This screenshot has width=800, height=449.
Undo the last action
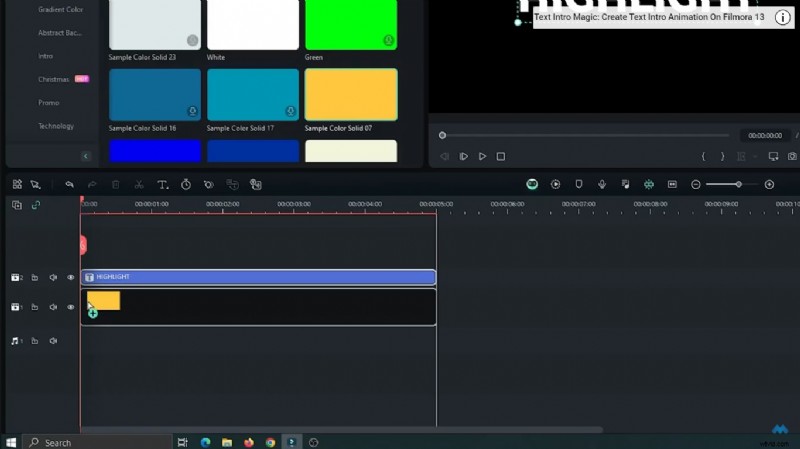pyautogui.click(x=69, y=184)
